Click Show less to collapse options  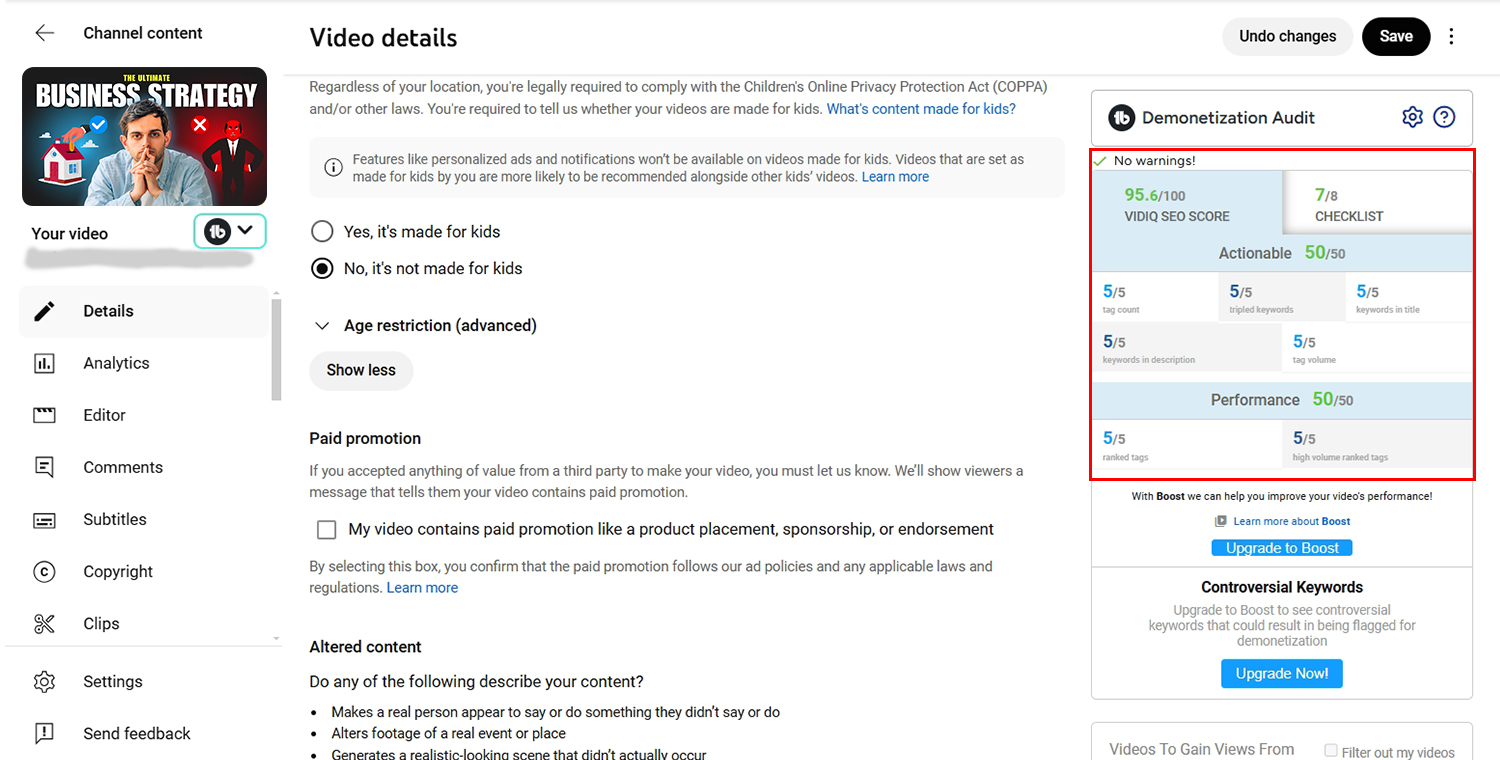[x=361, y=370]
